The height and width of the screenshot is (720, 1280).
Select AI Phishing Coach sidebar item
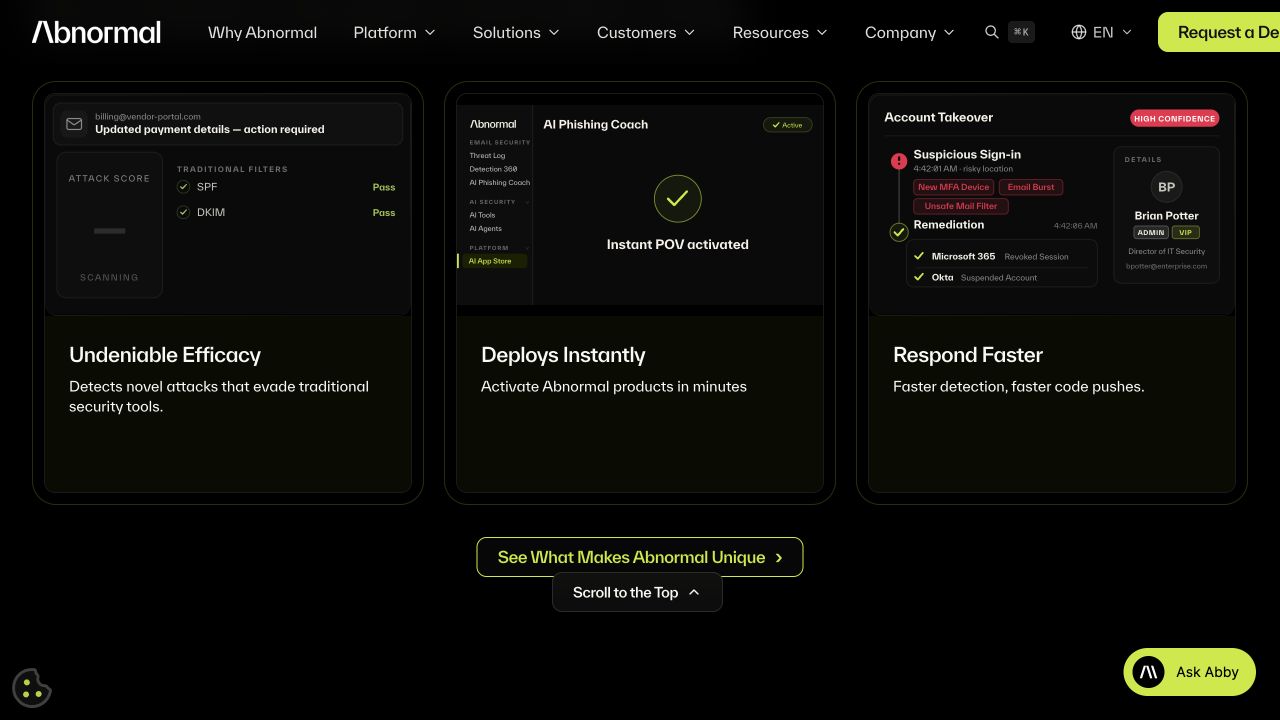point(500,183)
